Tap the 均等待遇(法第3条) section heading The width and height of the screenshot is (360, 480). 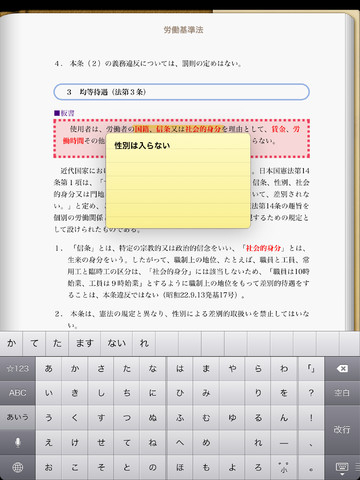[181, 92]
